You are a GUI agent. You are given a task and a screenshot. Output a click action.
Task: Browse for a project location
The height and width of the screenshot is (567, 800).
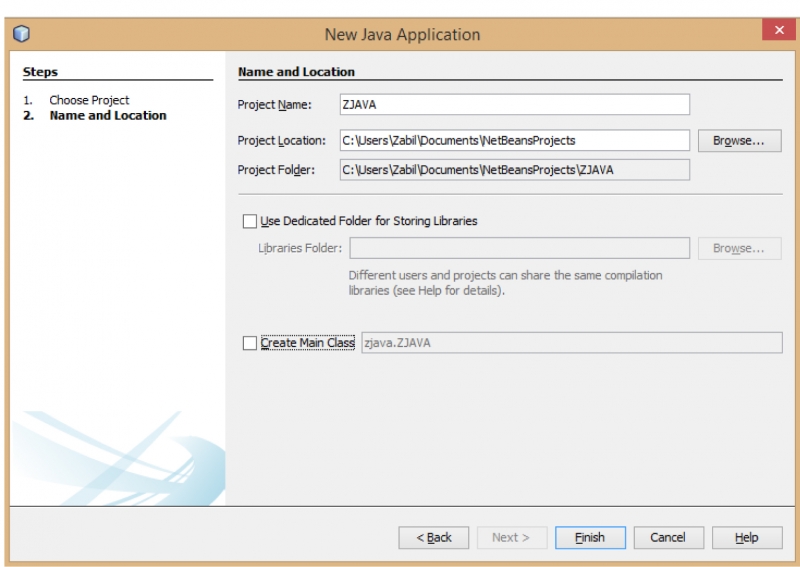738,141
